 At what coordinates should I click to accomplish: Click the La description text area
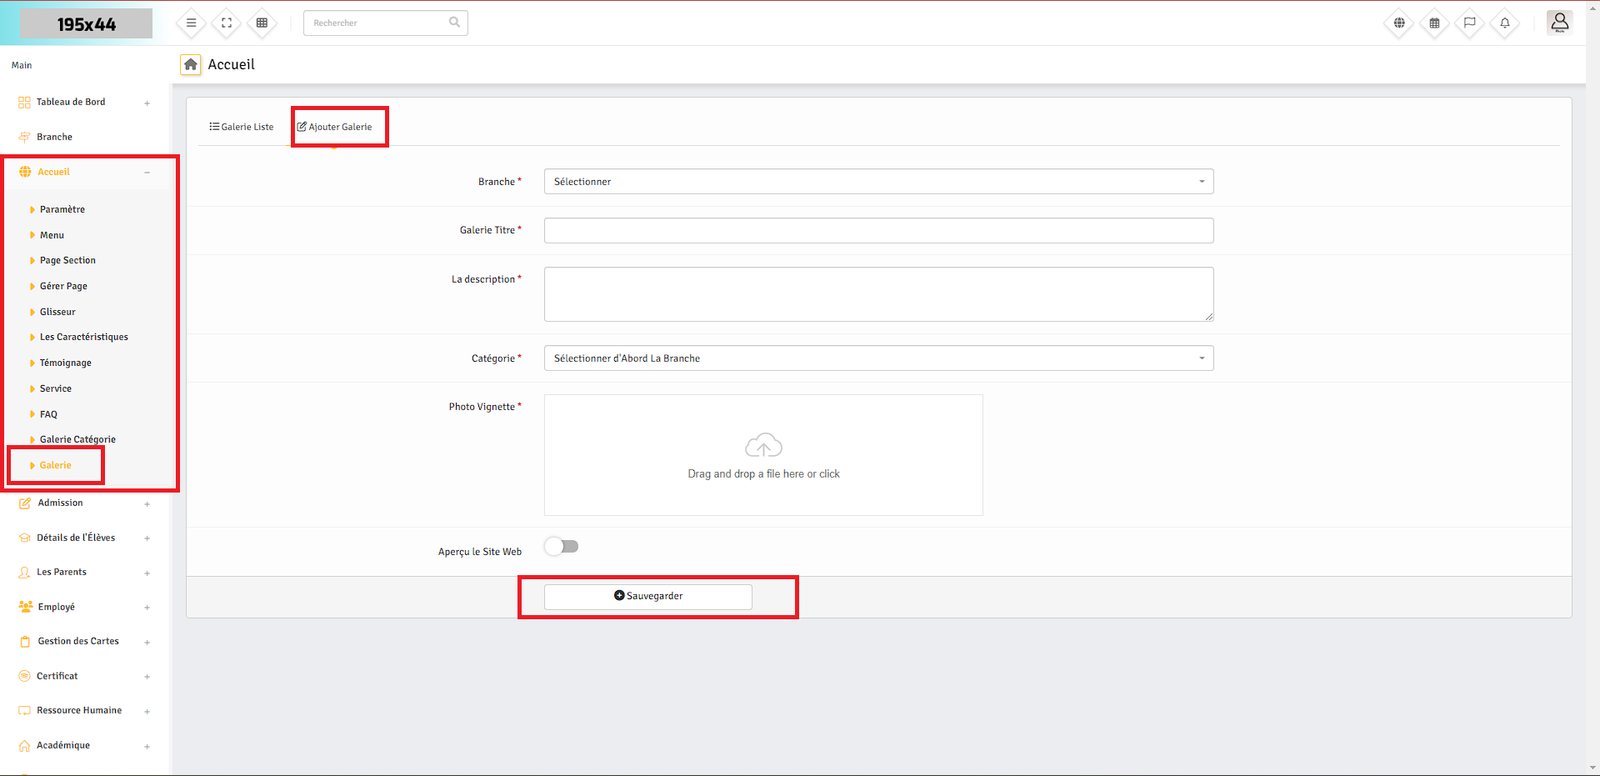(x=878, y=294)
